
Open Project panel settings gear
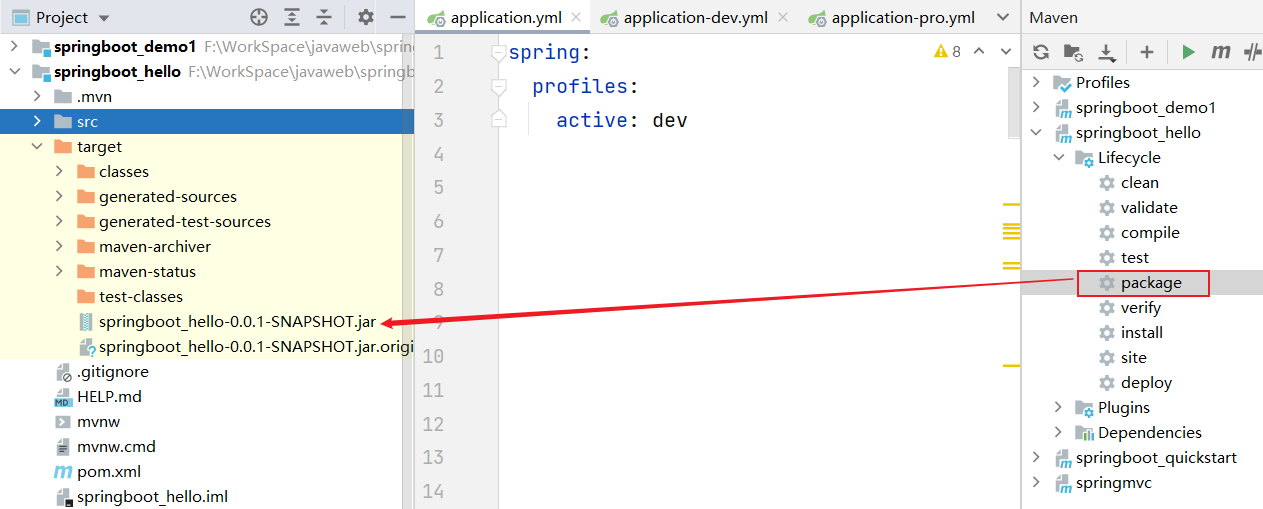tap(366, 17)
